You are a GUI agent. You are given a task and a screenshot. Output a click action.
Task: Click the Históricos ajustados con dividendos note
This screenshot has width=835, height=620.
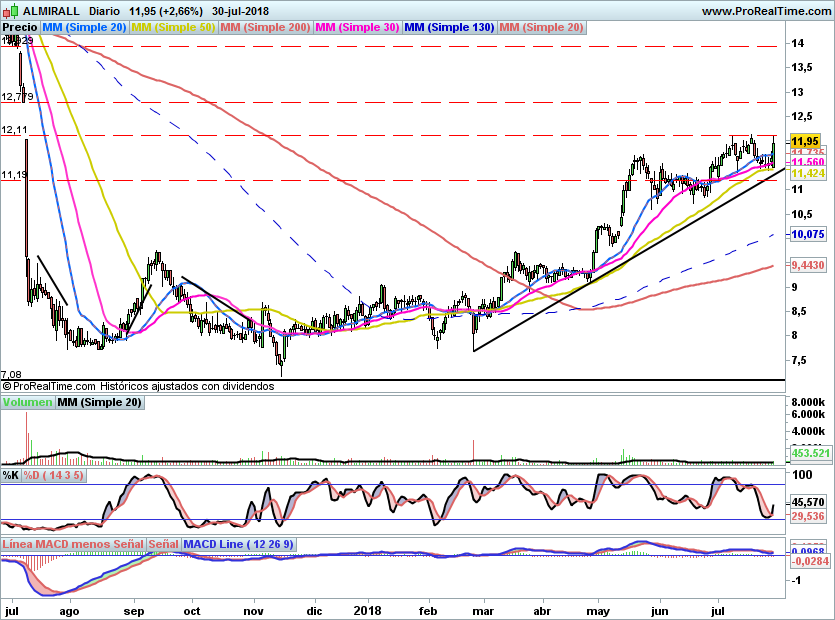coord(187,387)
